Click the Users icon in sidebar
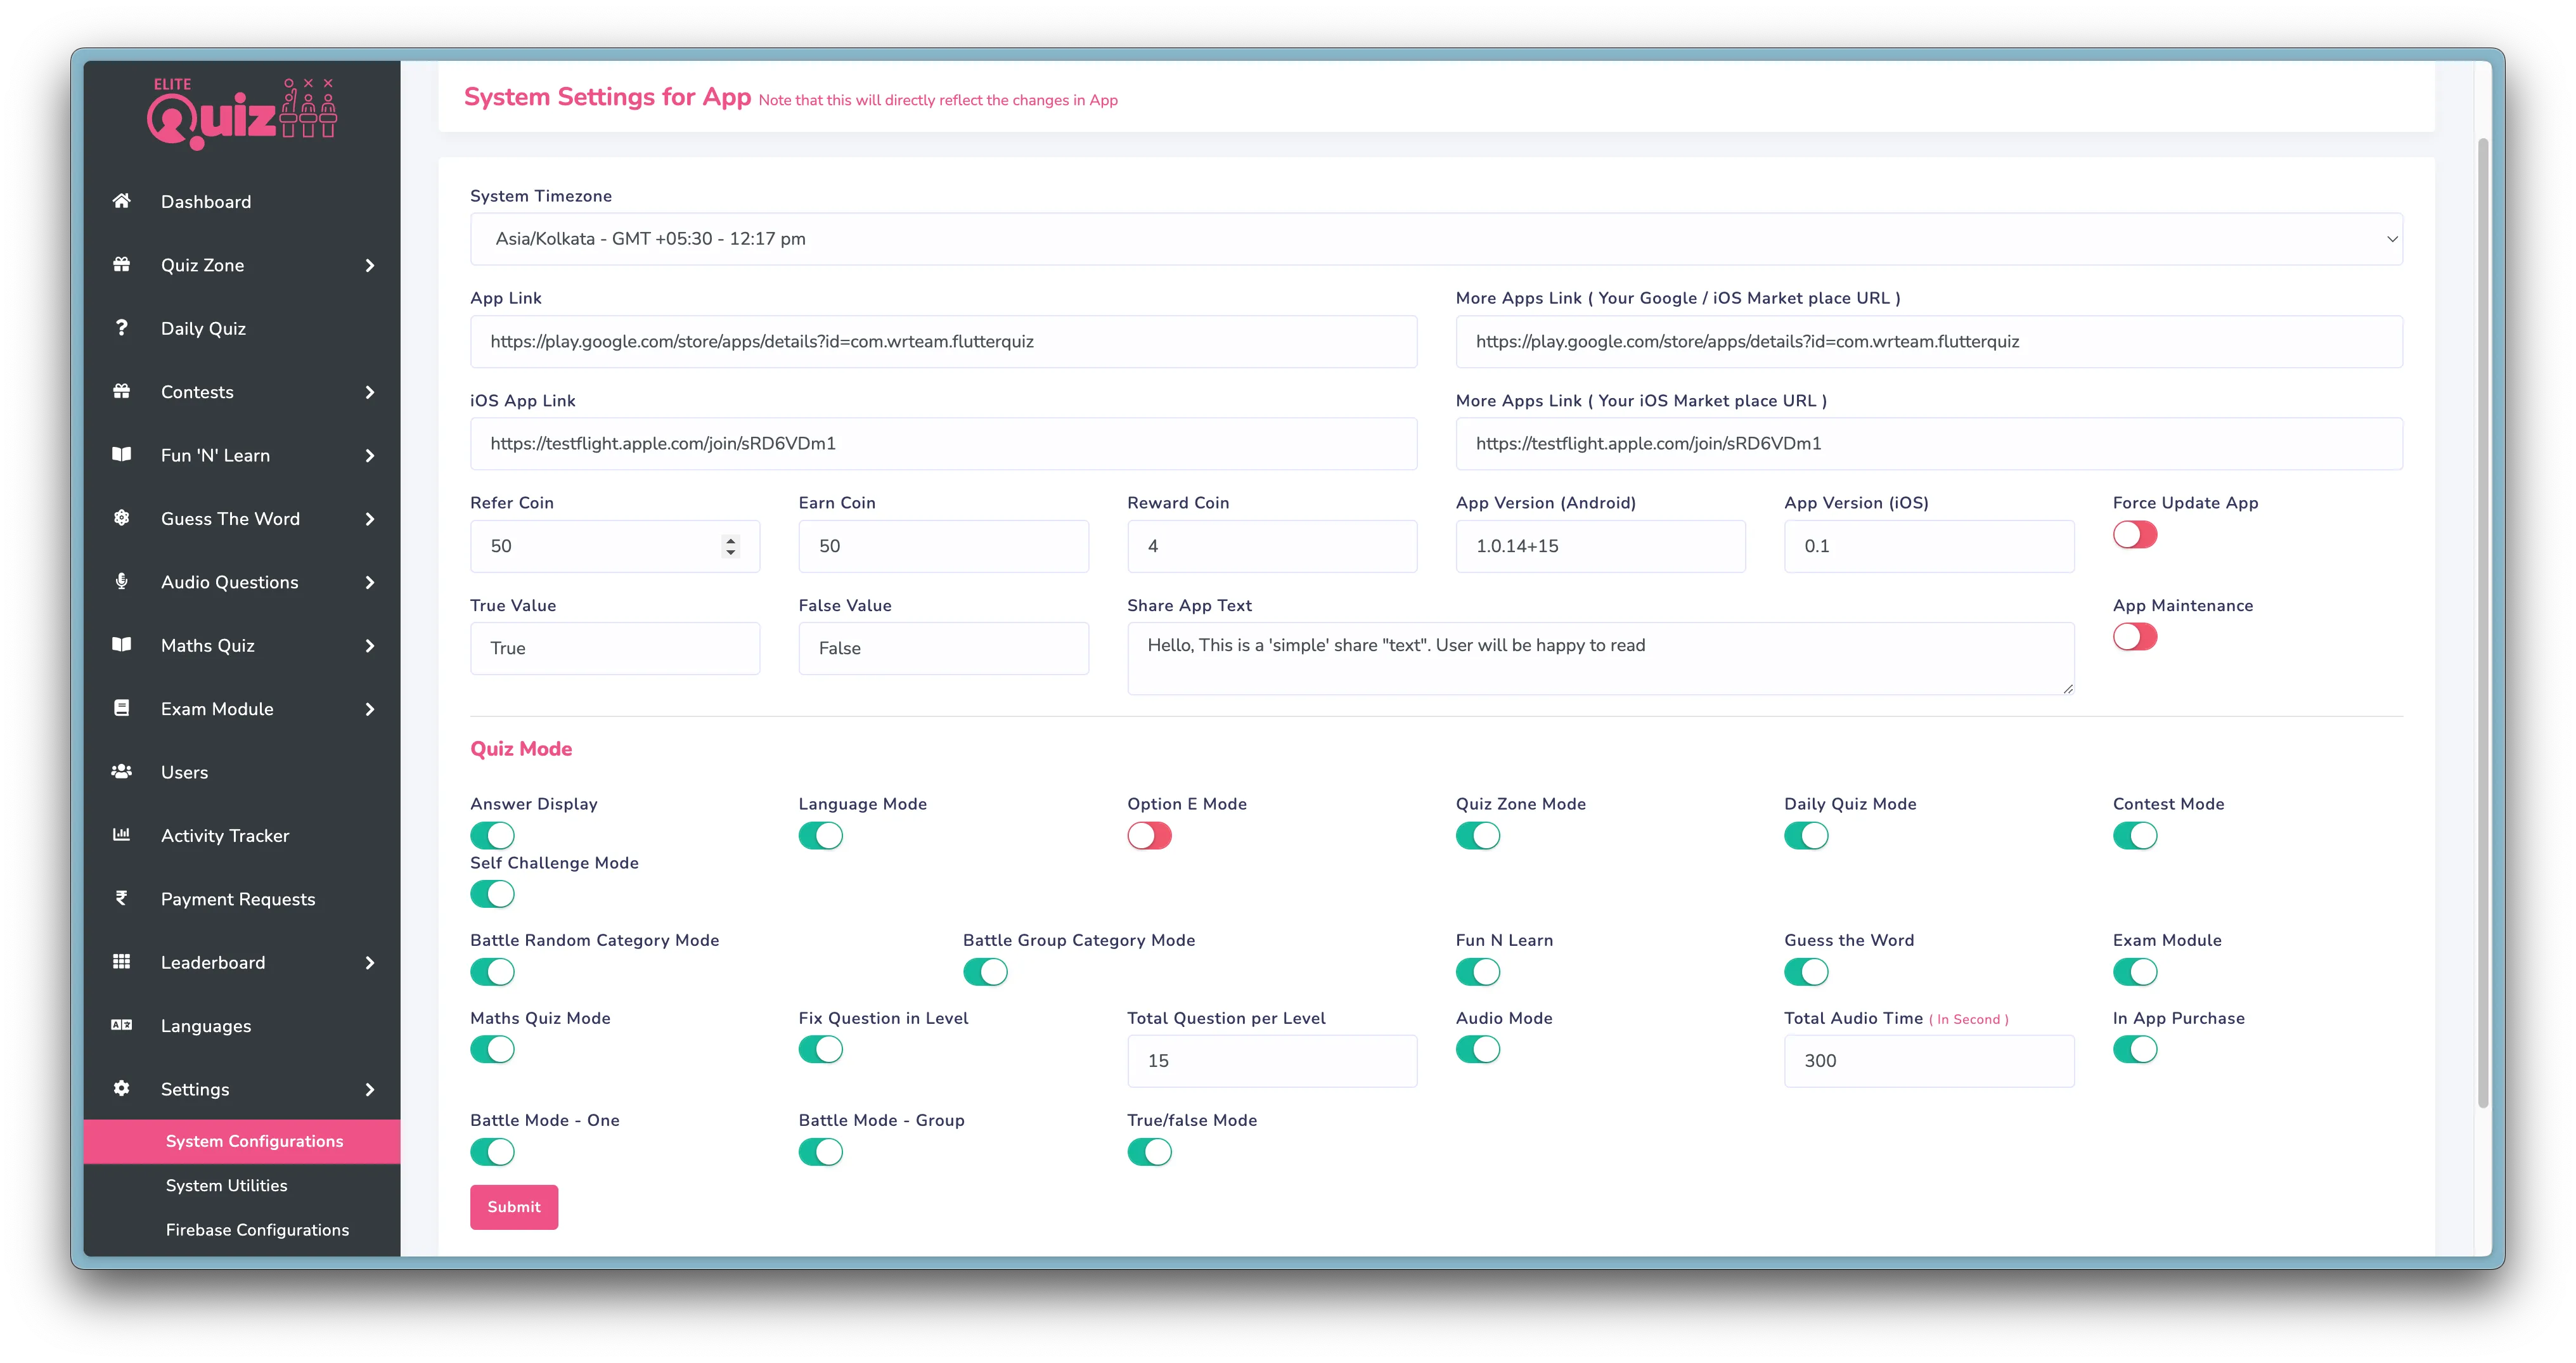The height and width of the screenshot is (1363, 2576). (121, 771)
